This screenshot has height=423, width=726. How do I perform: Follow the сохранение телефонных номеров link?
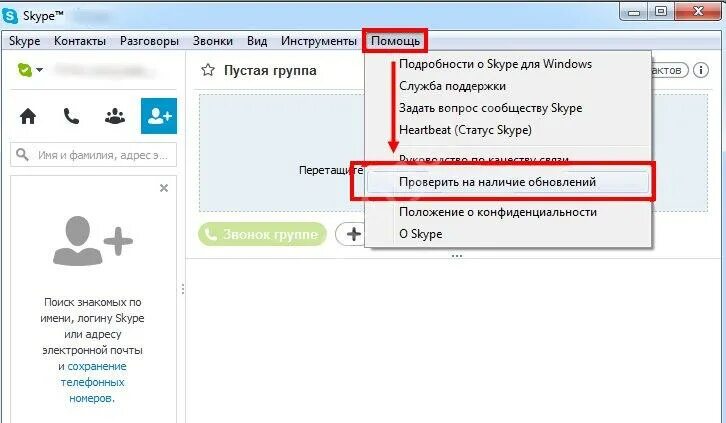[93, 382]
